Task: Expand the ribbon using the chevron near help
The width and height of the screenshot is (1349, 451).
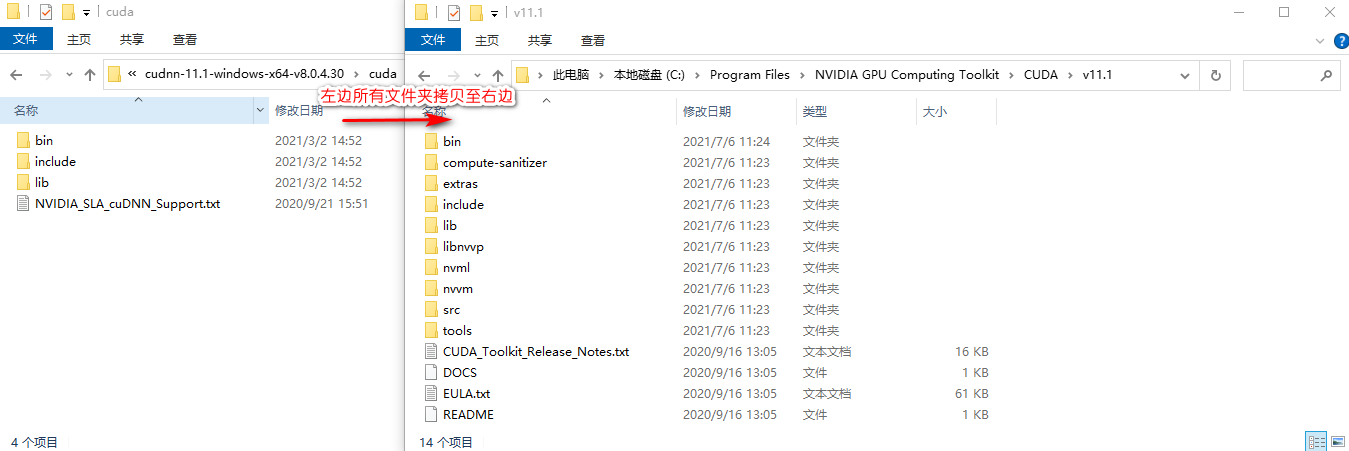Action: [x=1319, y=40]
